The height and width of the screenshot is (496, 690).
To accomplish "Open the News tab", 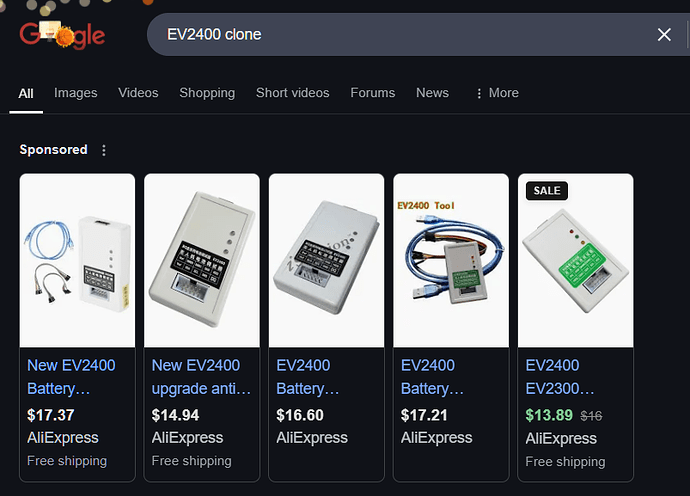I will (x=432, y=93).
